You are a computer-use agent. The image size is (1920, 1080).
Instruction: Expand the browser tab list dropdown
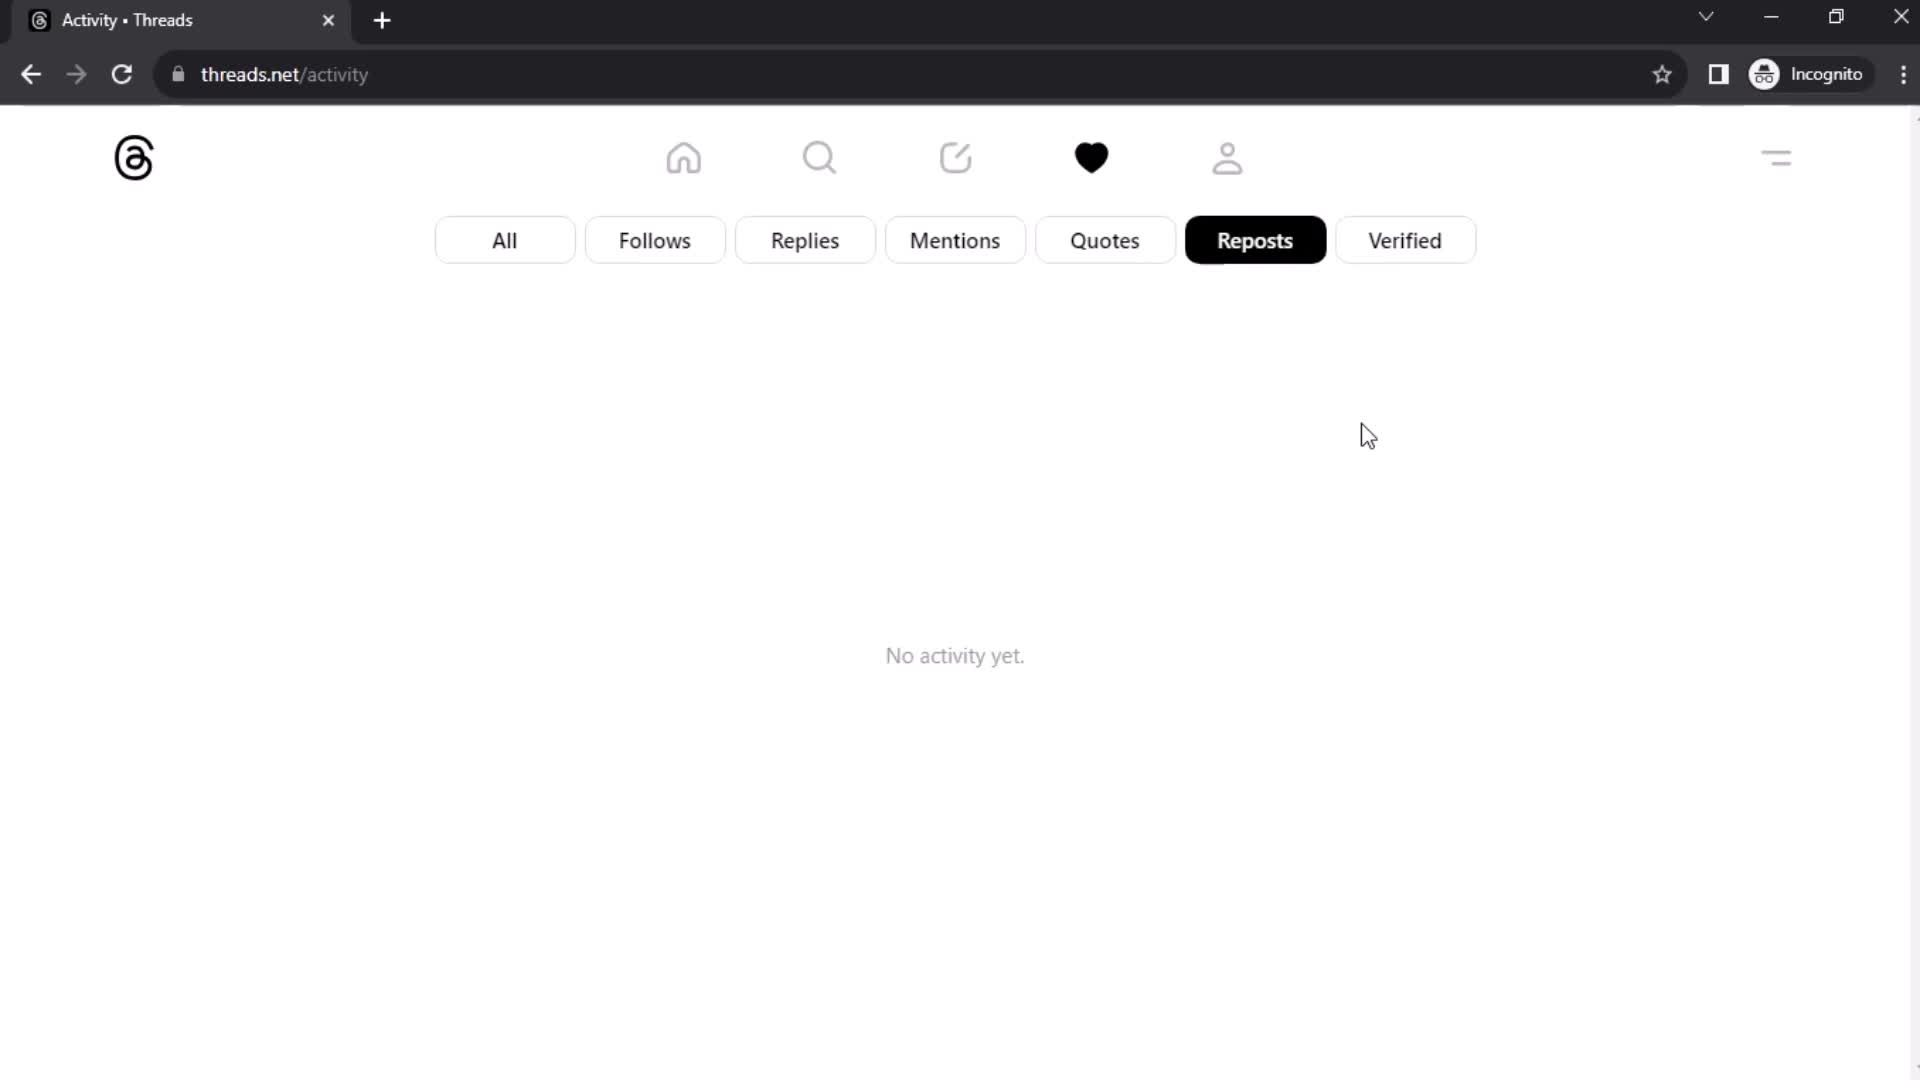click(1705, 18)
